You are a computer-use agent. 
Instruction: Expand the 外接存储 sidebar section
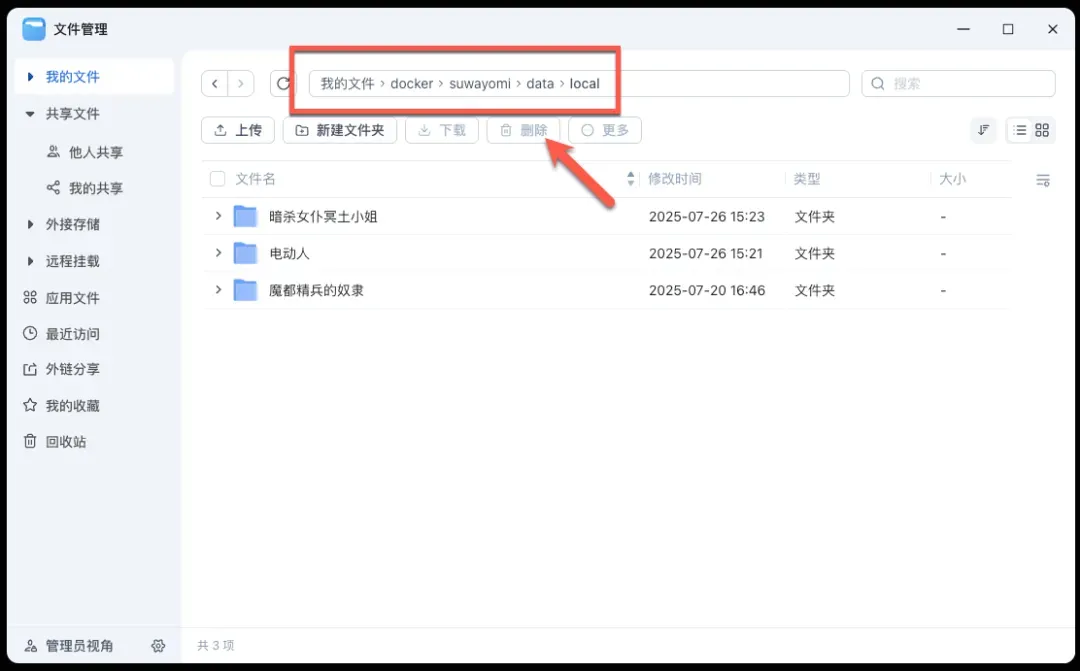click(x=30, y=225)
